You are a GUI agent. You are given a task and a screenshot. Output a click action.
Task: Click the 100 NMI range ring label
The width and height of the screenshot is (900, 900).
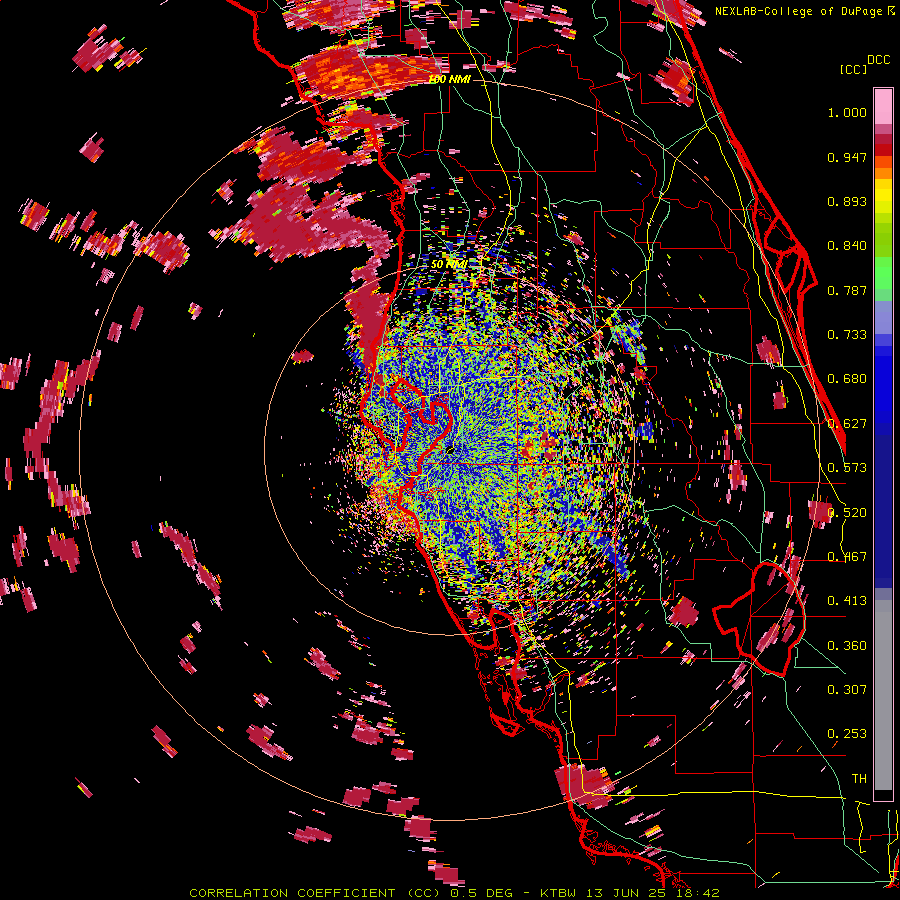(x=450, y=79)
